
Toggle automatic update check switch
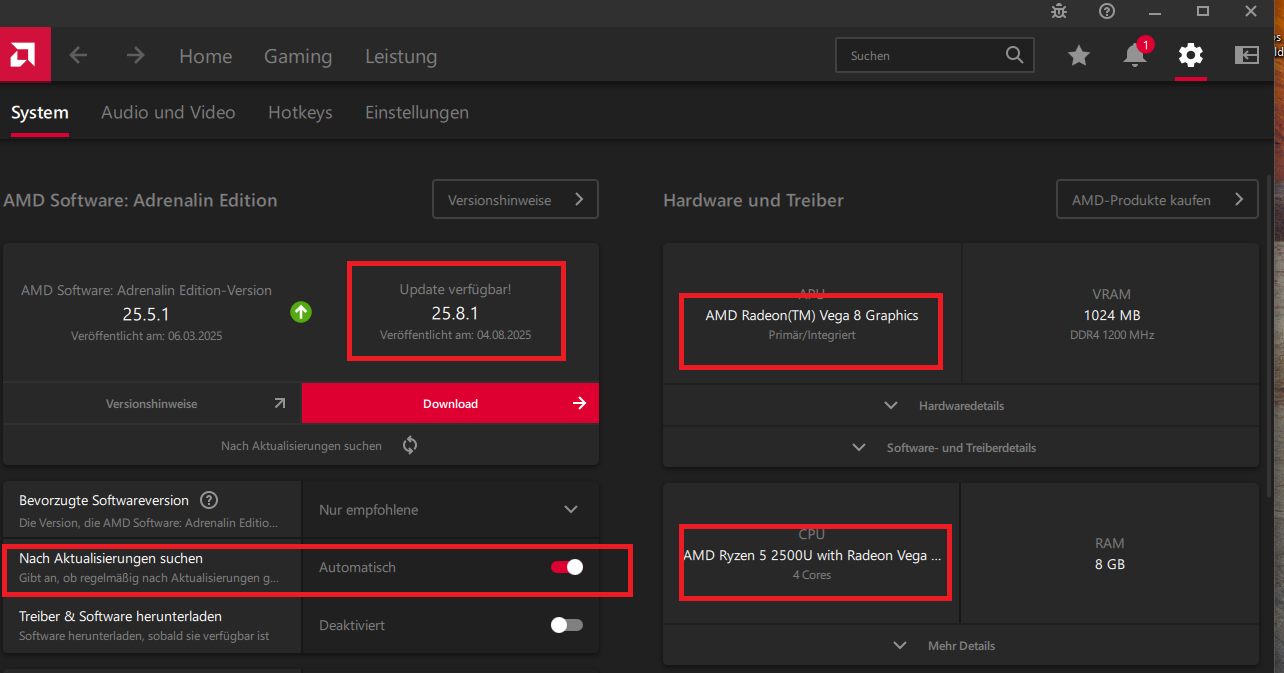[x=567, y=567]
